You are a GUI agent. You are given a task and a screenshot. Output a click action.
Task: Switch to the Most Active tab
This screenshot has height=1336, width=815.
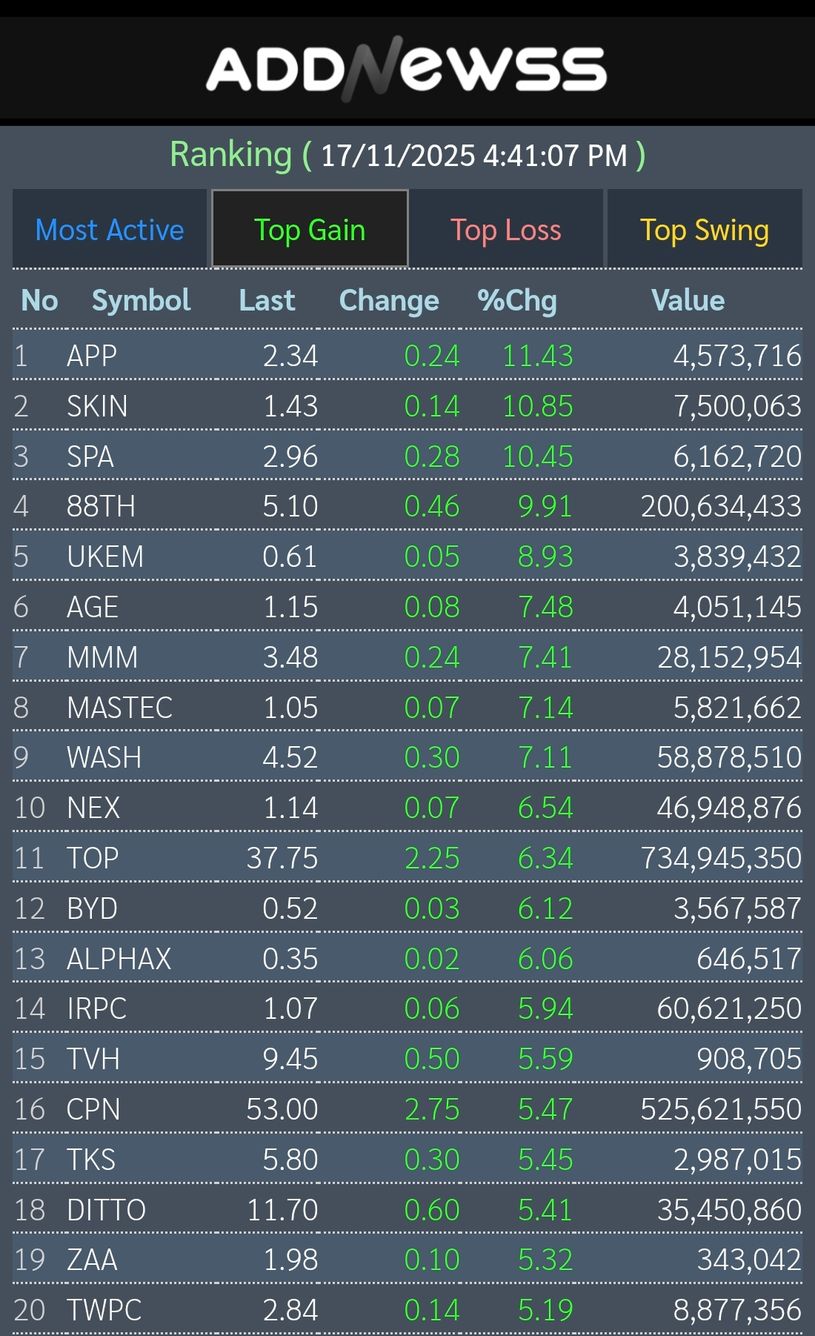110,230
